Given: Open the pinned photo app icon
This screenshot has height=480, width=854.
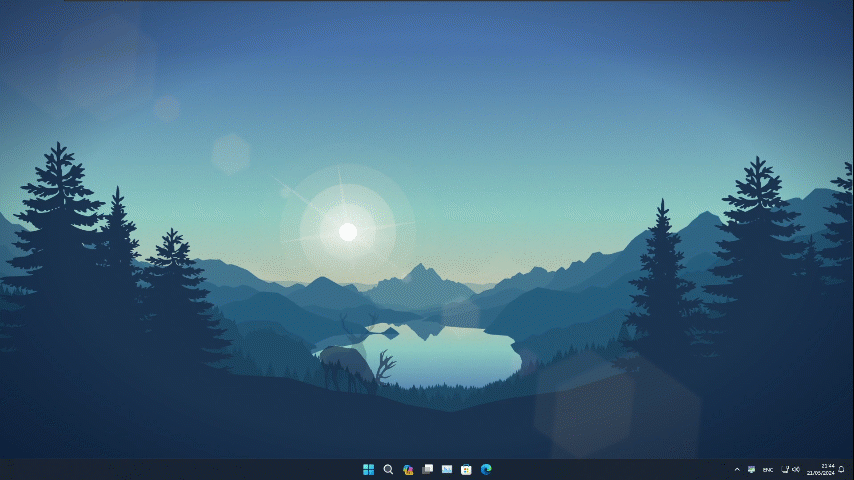Looking at the screenshot, I should pyautogui.click(x=447, y=469).
